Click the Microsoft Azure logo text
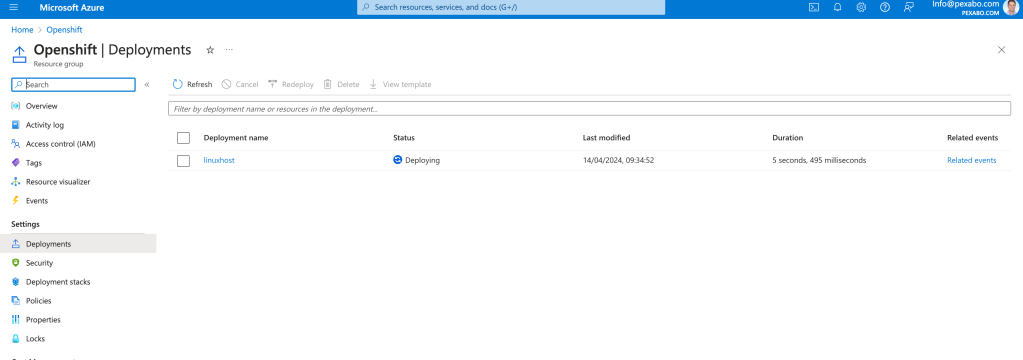1023x360 pixels. pyautogui.click(x=72, y=8)
